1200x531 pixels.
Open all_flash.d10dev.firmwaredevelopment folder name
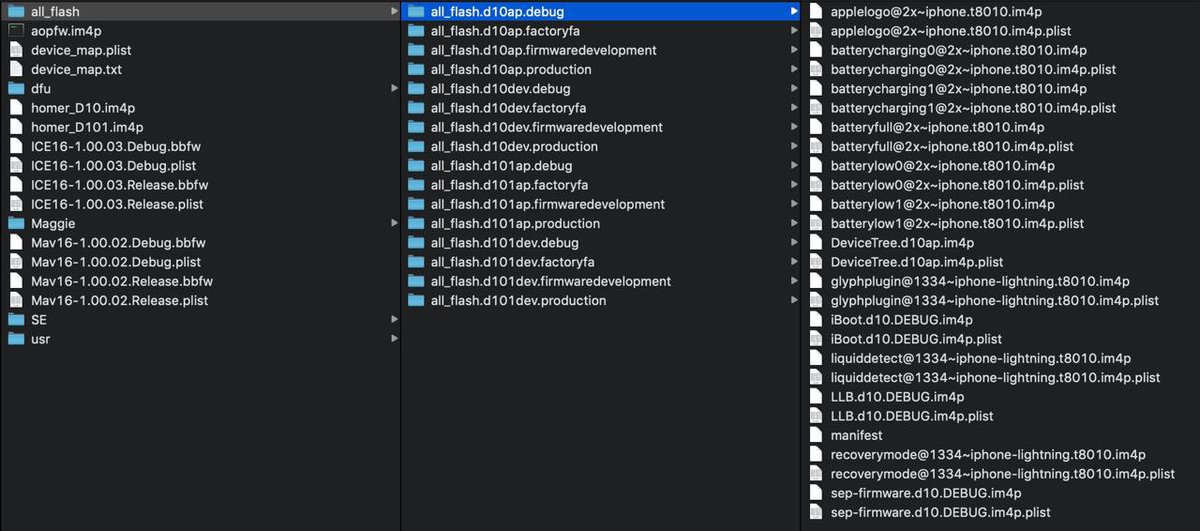tap(547, 127)
